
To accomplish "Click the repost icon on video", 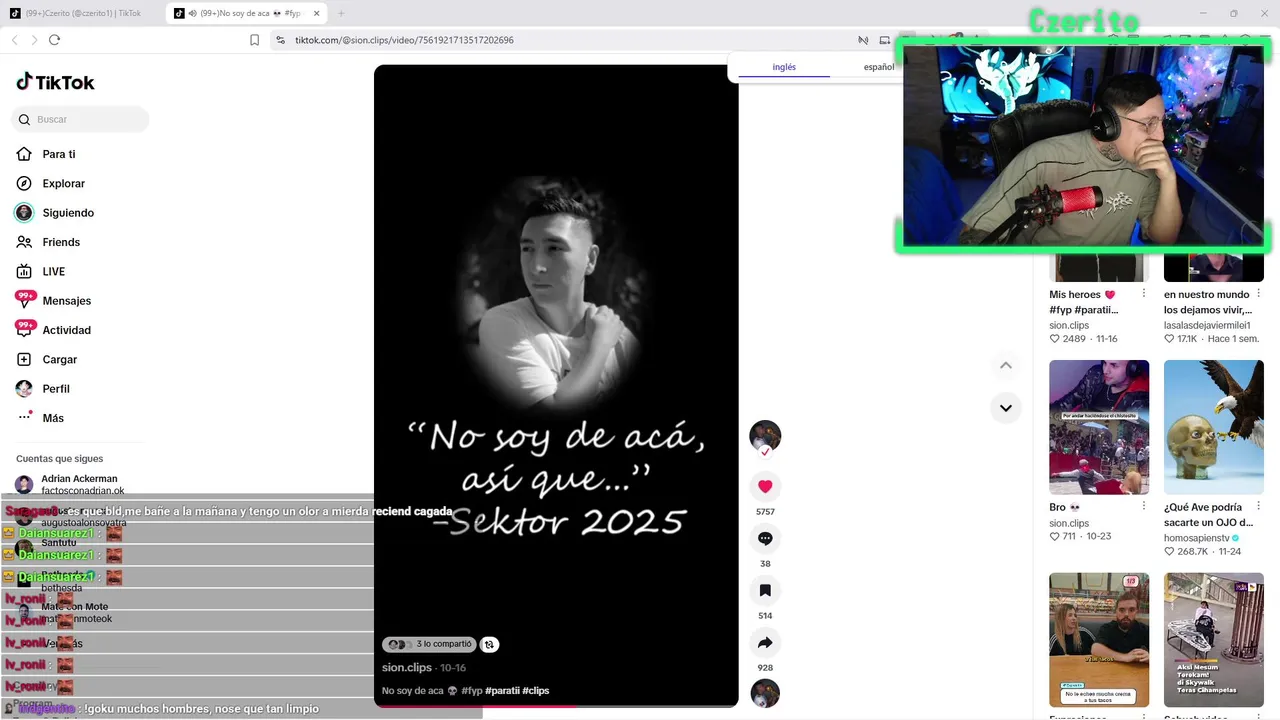I will tap(489, 645).
